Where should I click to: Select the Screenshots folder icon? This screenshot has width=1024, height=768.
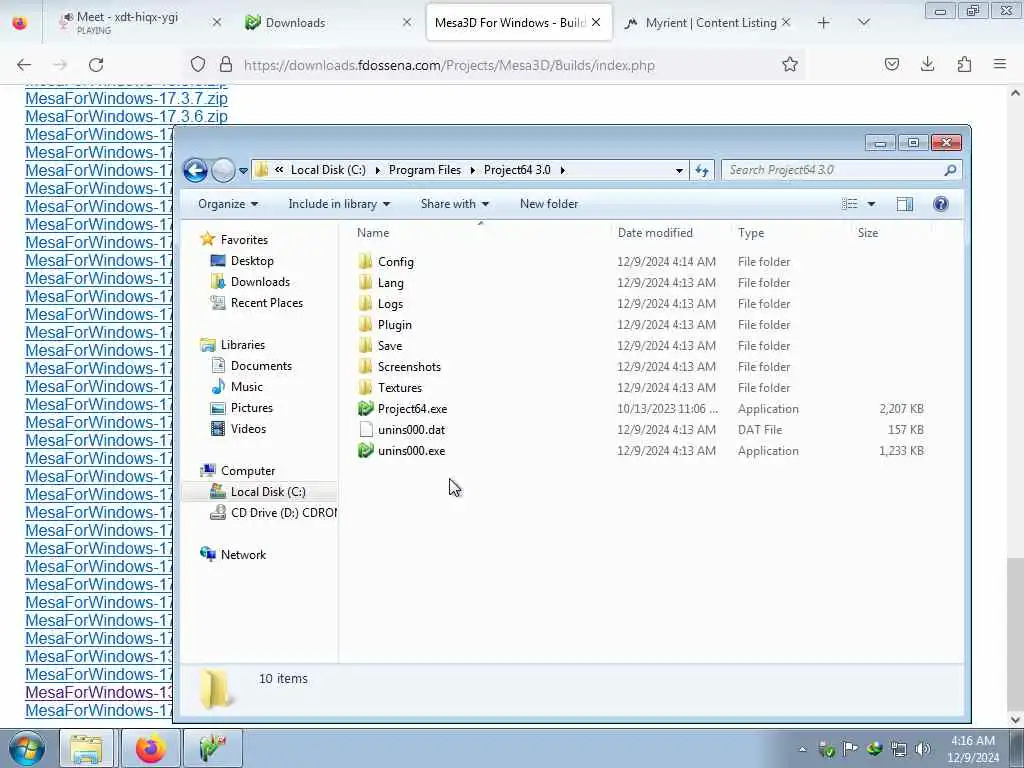pos(366,366)
